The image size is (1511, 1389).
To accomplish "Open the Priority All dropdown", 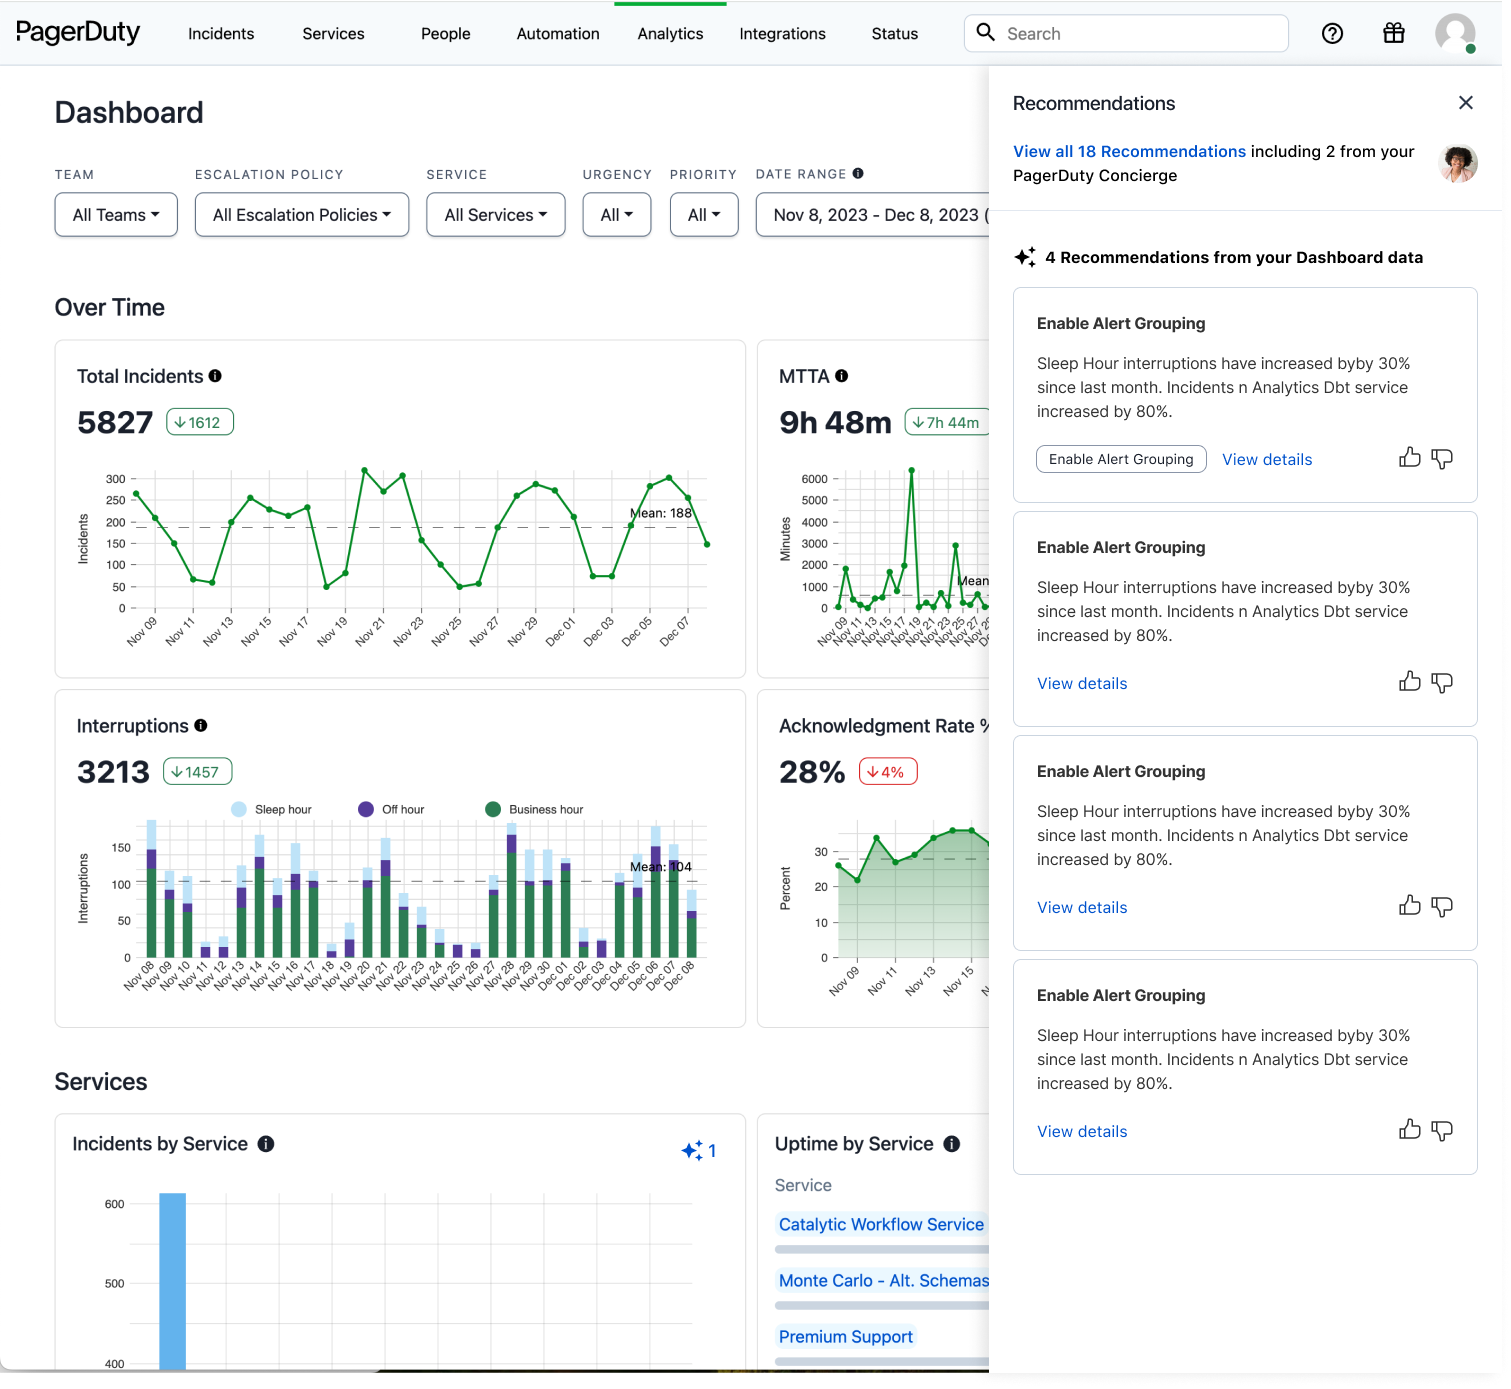I will 704,215.
